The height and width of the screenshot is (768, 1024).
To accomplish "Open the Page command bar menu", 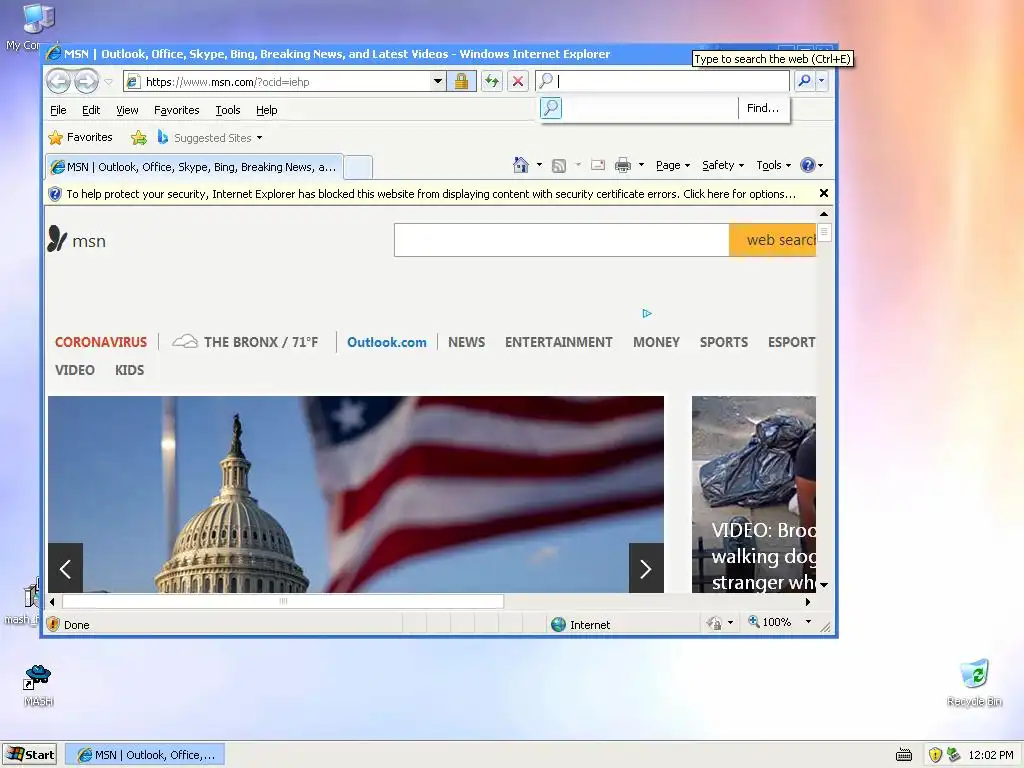I will pyautogui.click(x=673, y=165).
